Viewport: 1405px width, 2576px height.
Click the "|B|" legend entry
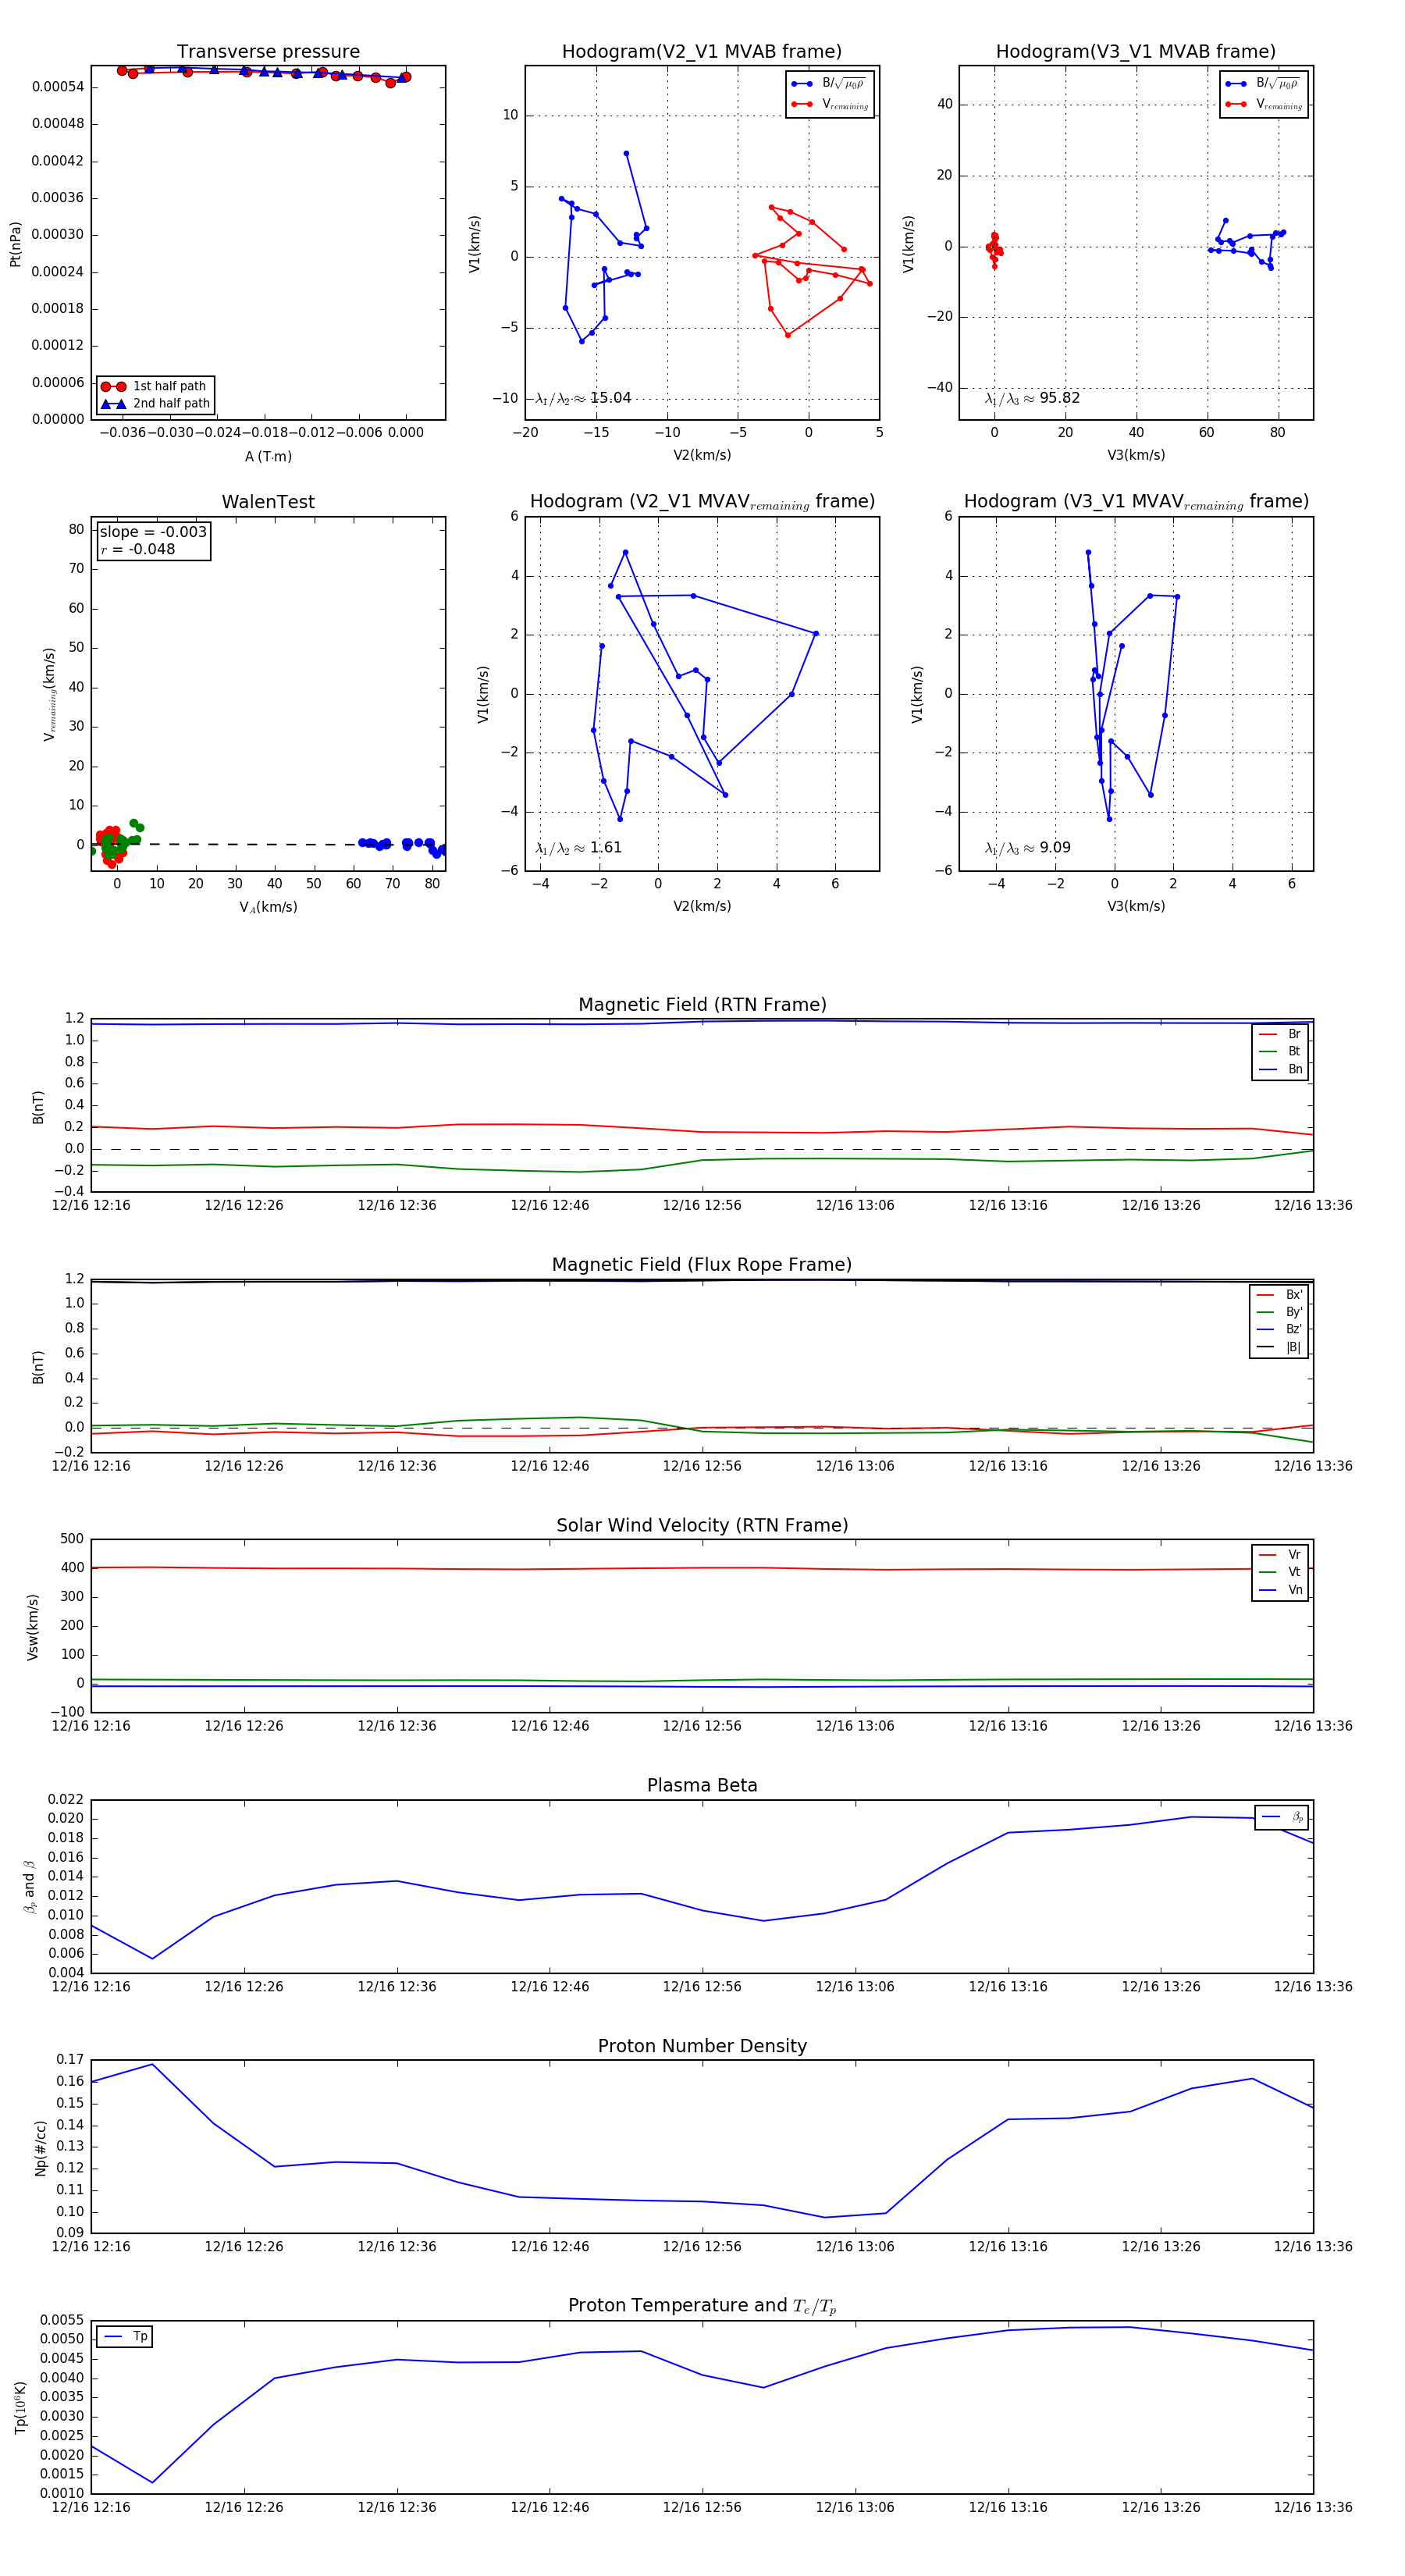1279,1347
